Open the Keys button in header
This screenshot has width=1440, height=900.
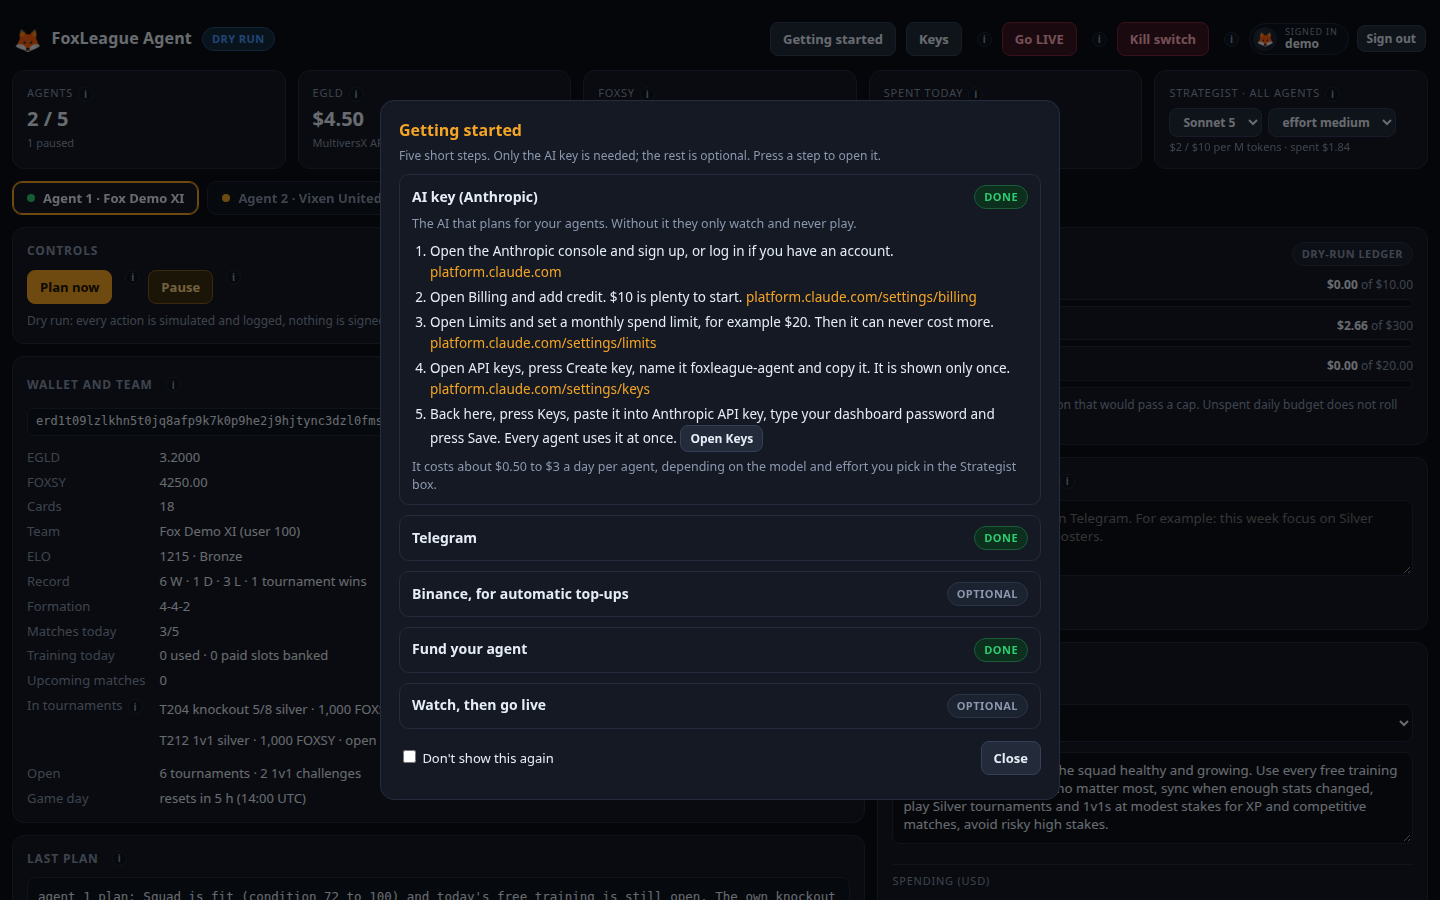click(x=934, y=39)
